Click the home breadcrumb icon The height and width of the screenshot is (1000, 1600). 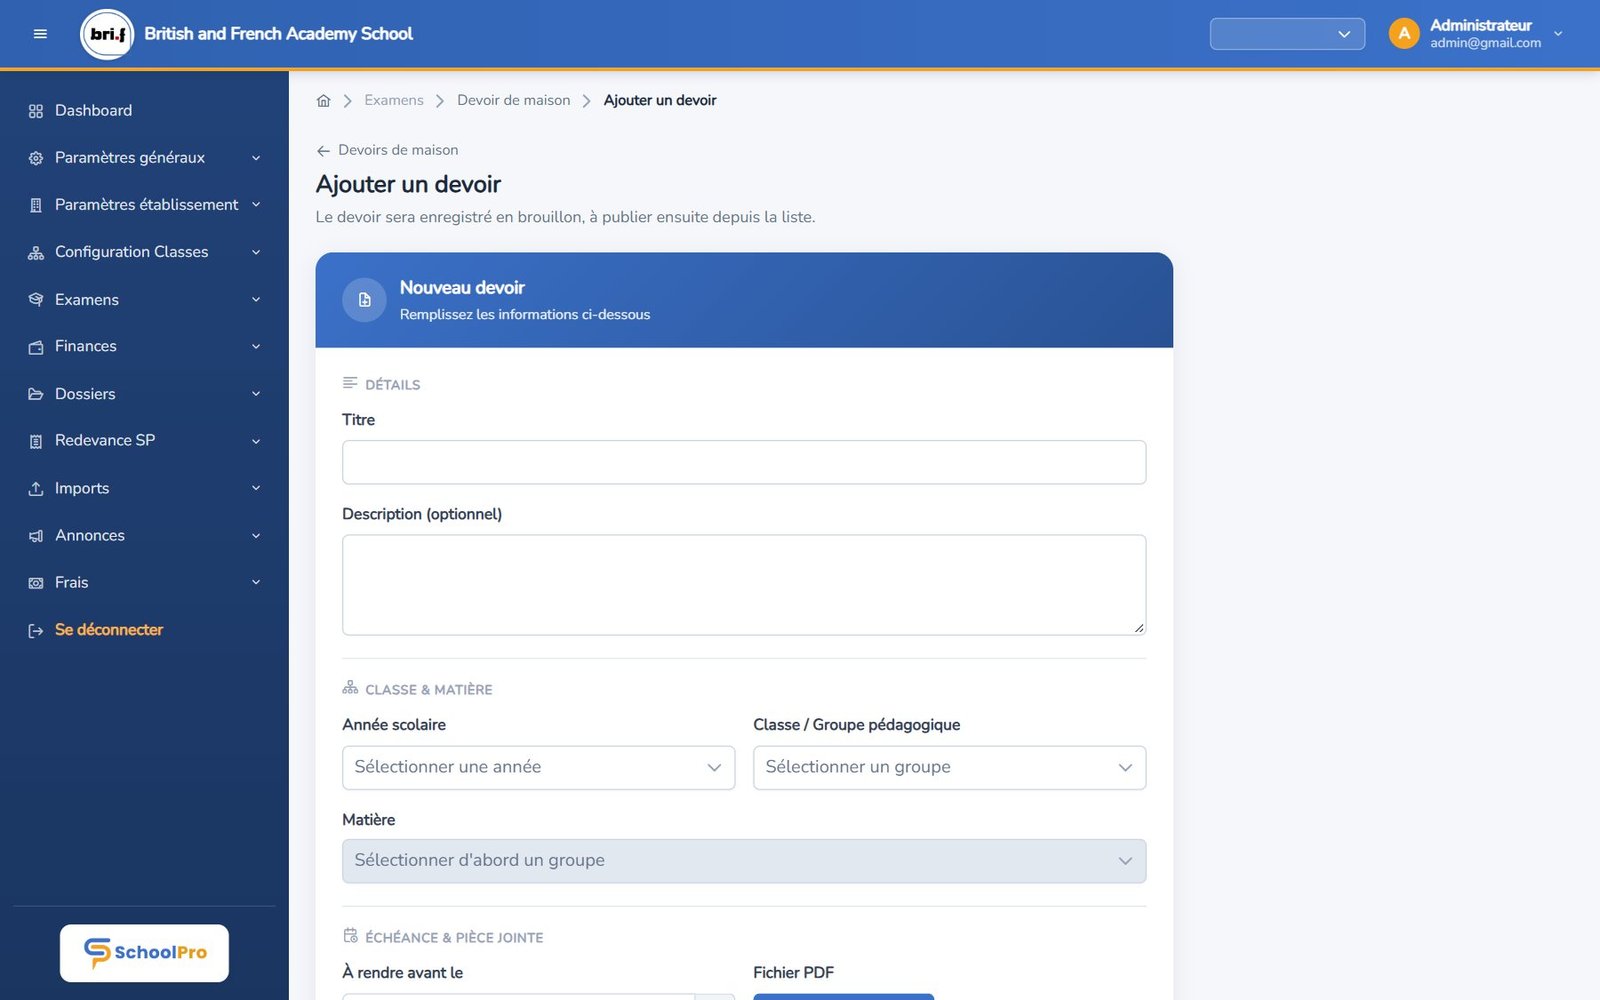point(323,101)
